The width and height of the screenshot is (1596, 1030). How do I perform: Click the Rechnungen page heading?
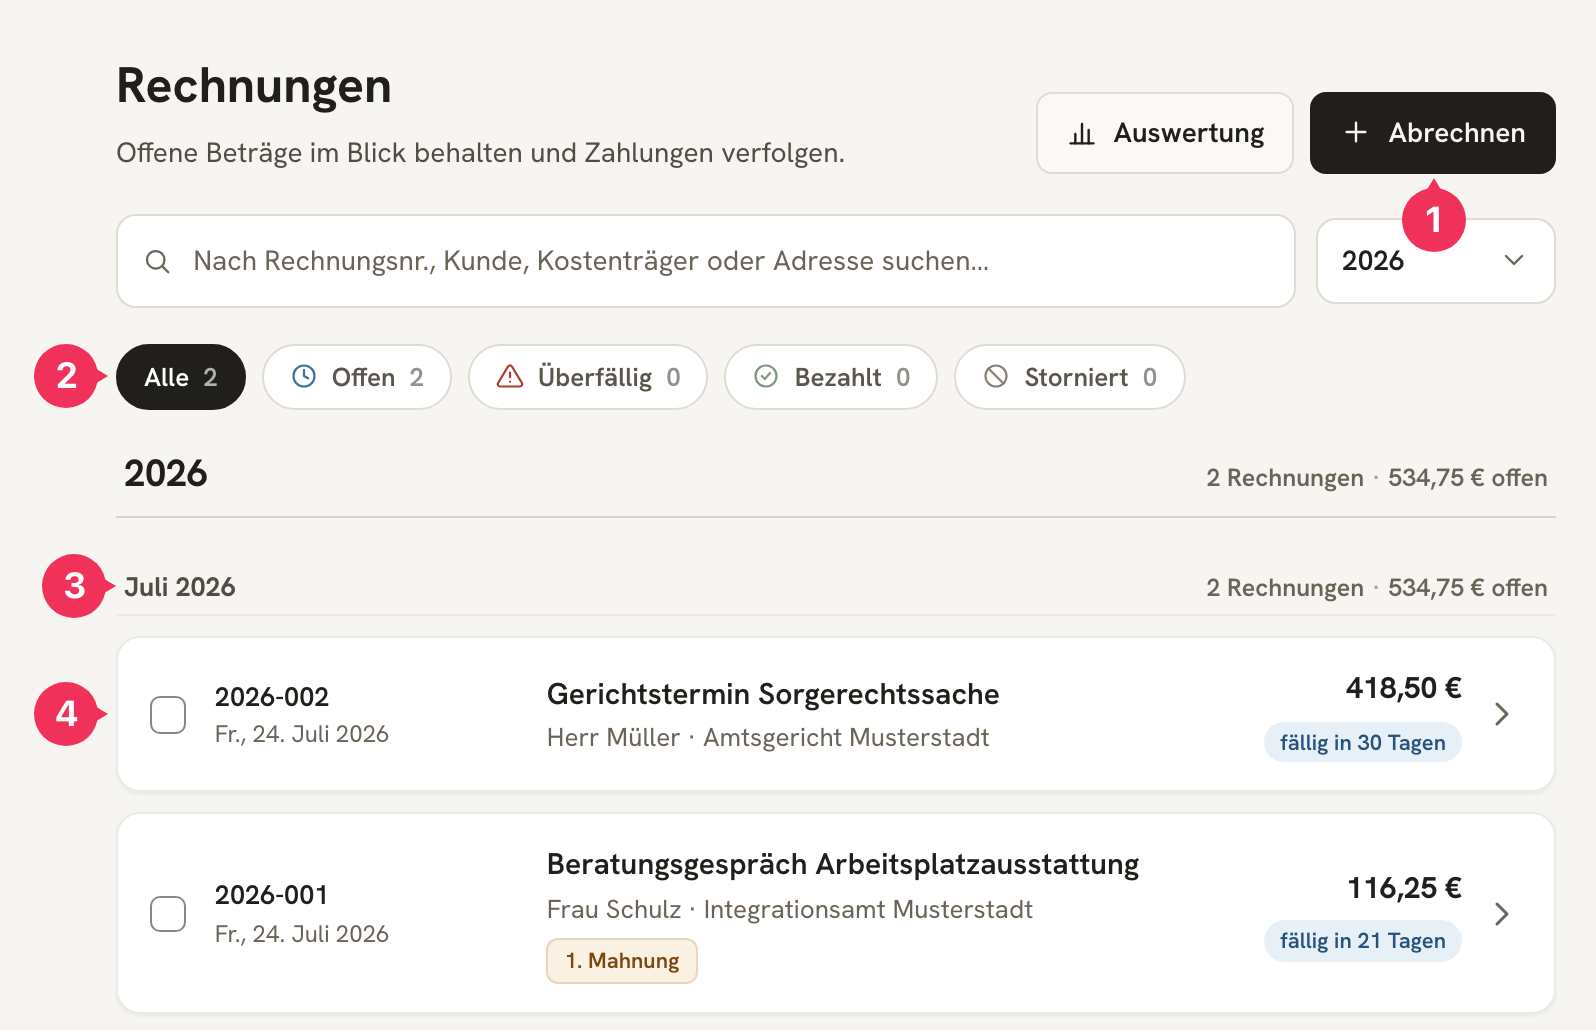254,86
